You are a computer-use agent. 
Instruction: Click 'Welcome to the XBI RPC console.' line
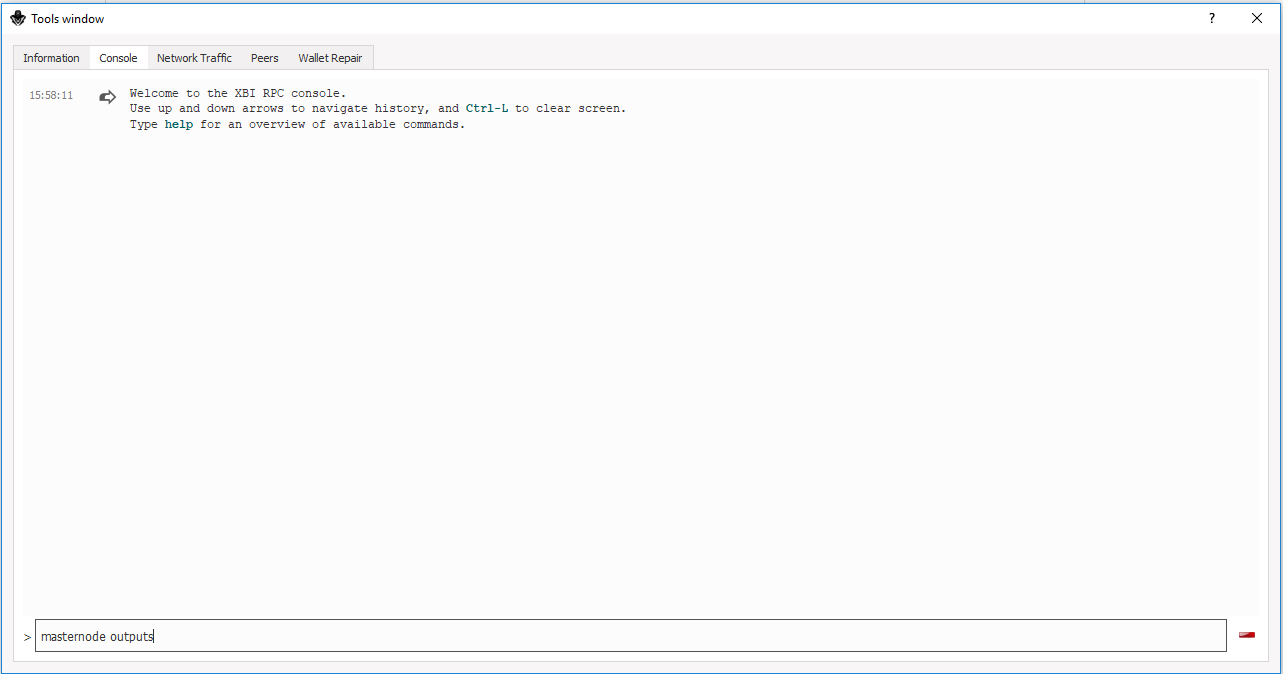coord(238,93)
